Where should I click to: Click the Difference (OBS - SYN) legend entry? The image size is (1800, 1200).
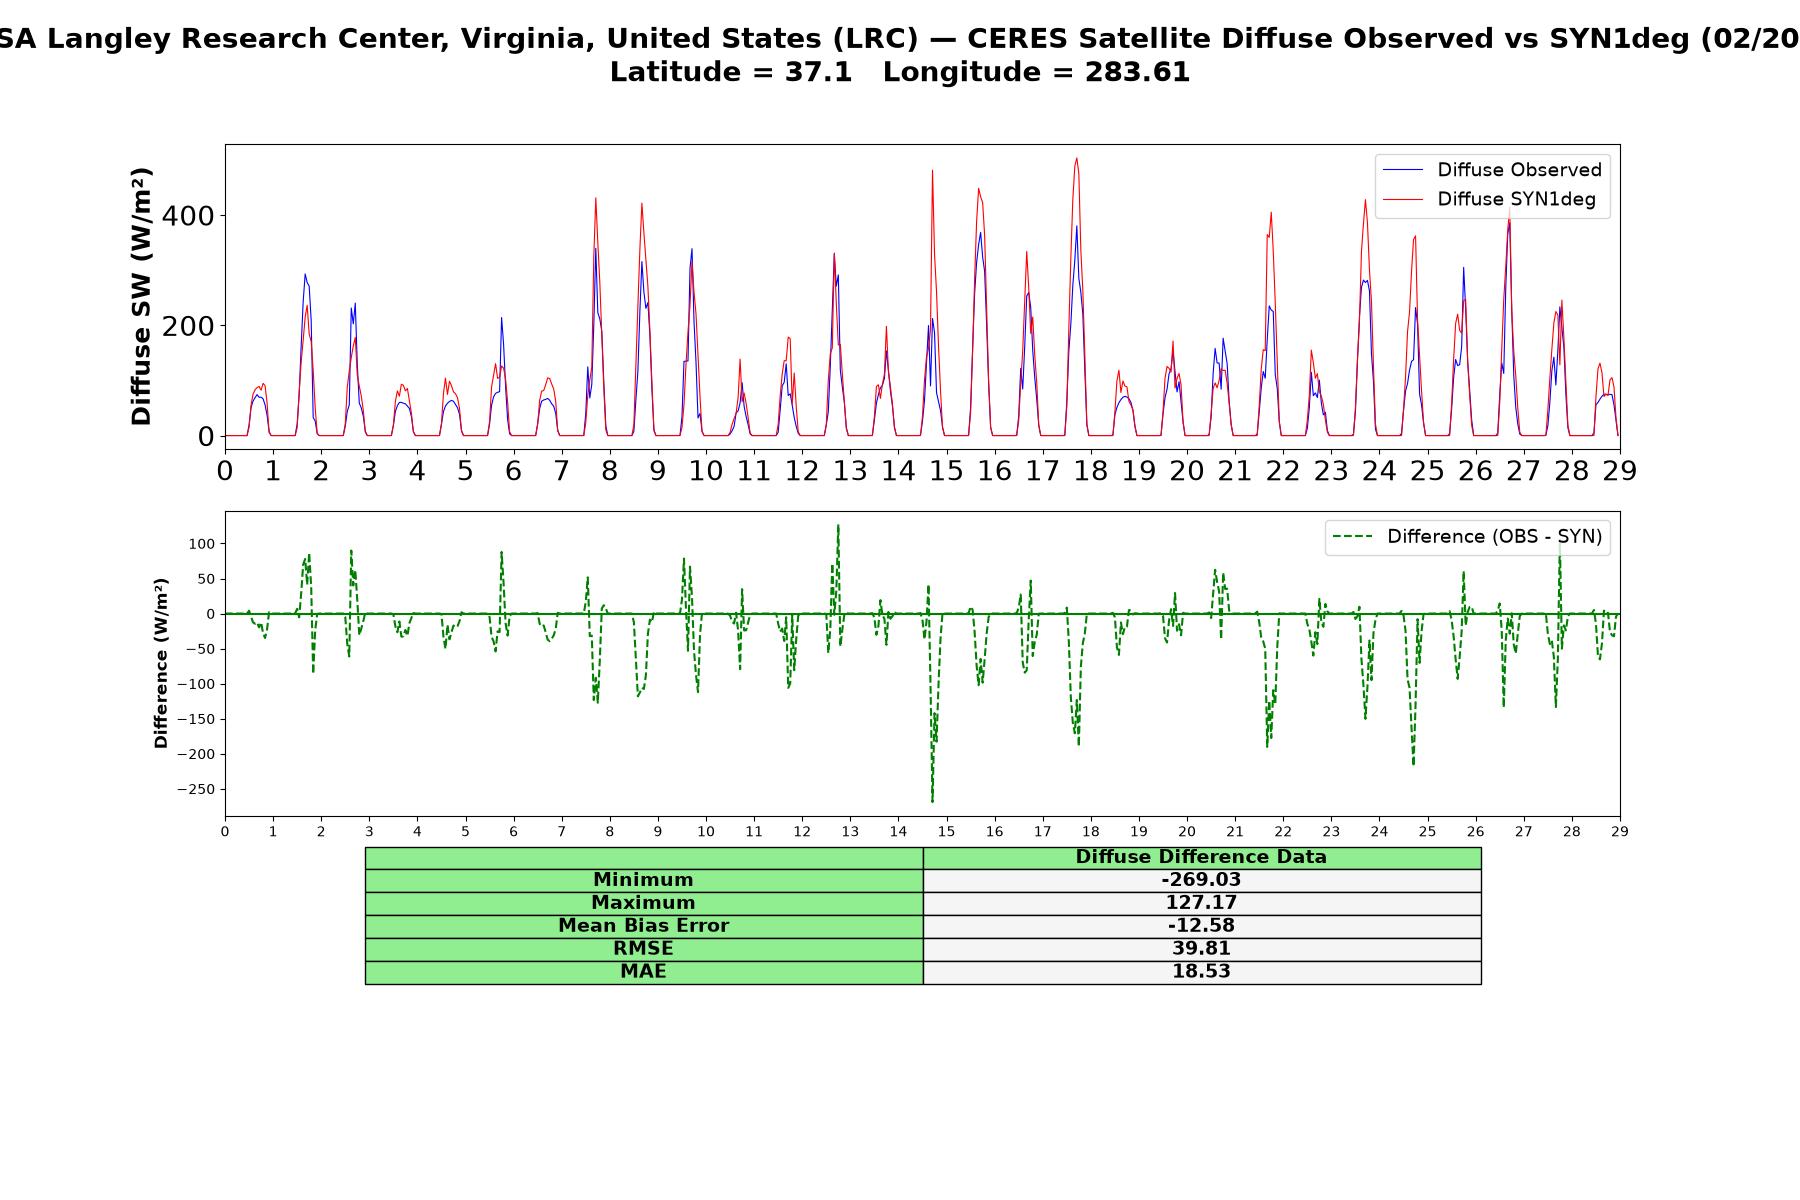coord(1467,537)
